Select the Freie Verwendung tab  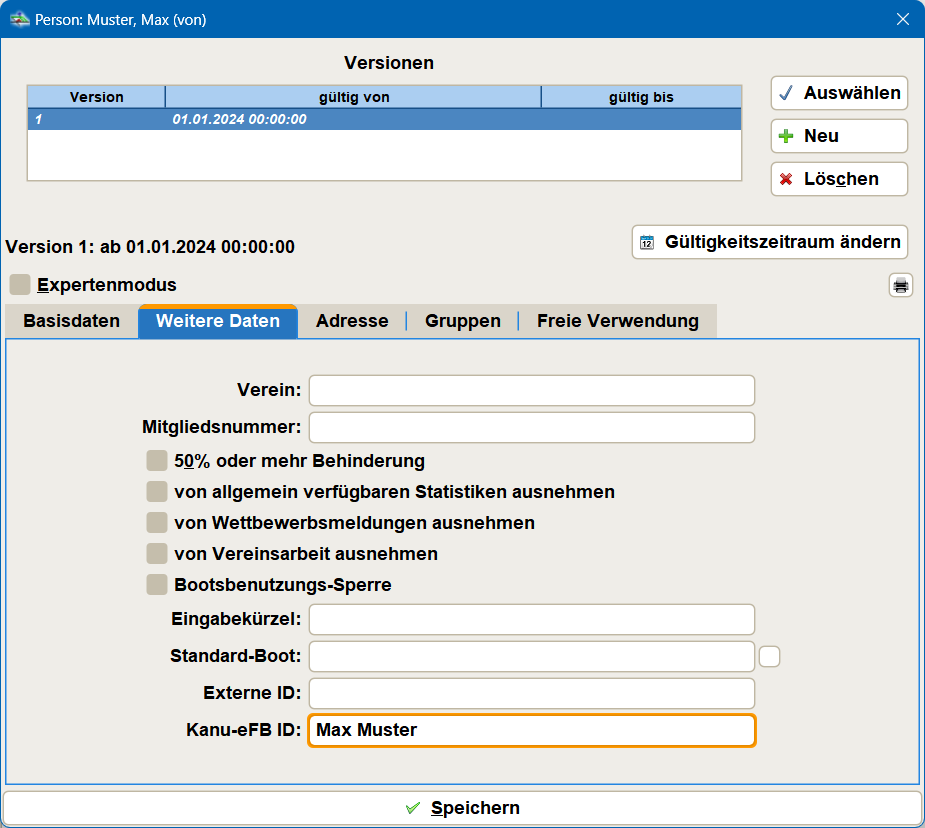617,322
